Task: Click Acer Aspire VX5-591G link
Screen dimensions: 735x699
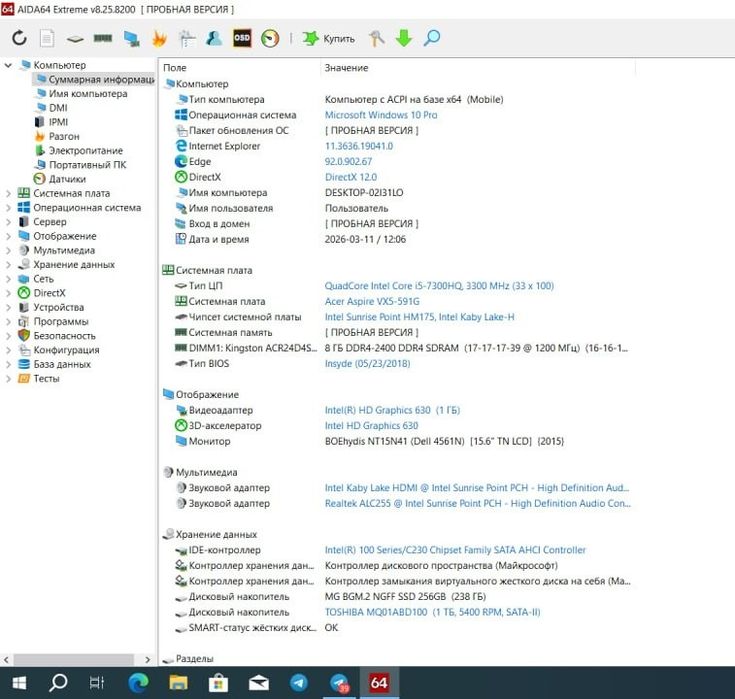Action: pyautogui.click(x=372, y=301)
